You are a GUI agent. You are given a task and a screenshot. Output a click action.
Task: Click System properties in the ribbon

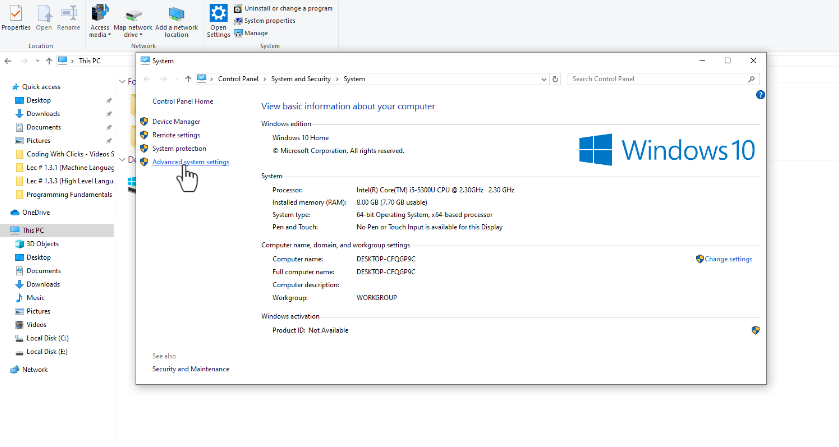(x=264, y=21)
